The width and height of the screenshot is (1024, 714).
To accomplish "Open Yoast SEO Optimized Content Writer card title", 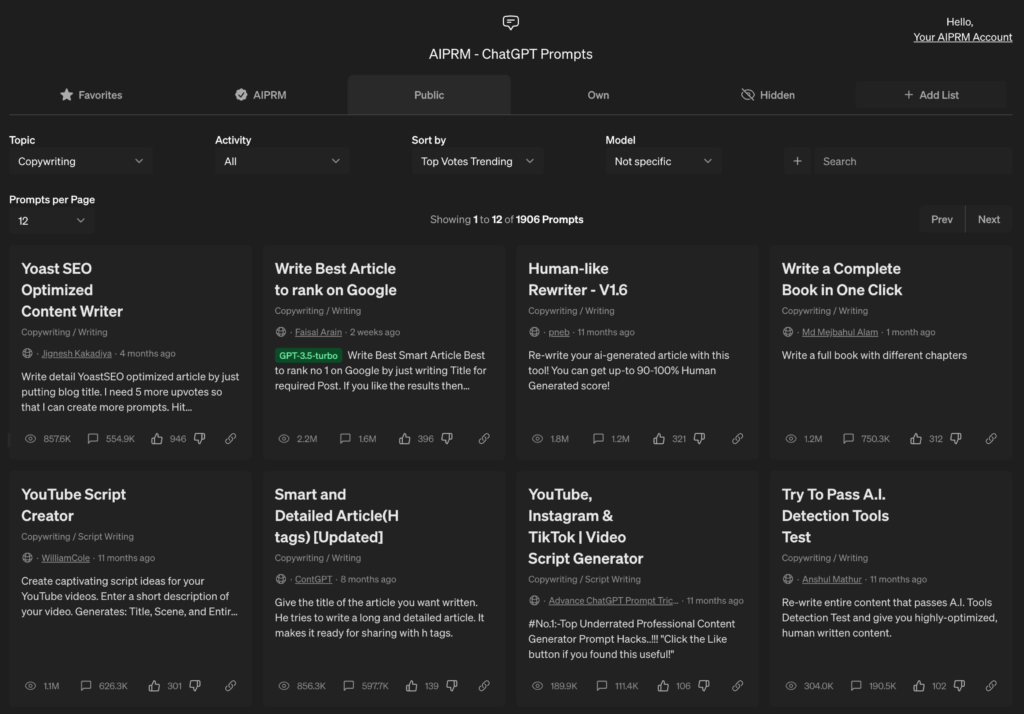I will (x=72, y=290).
